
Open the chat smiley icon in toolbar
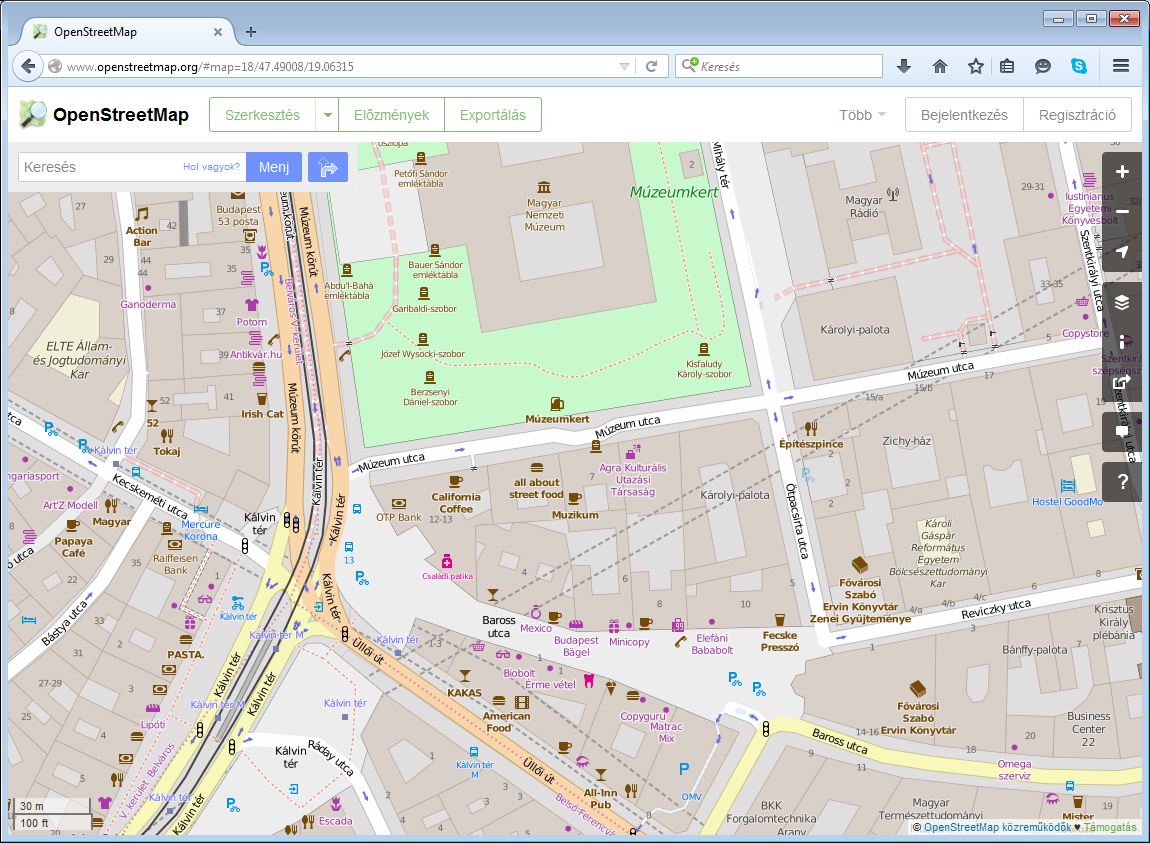click(1042, 66)
